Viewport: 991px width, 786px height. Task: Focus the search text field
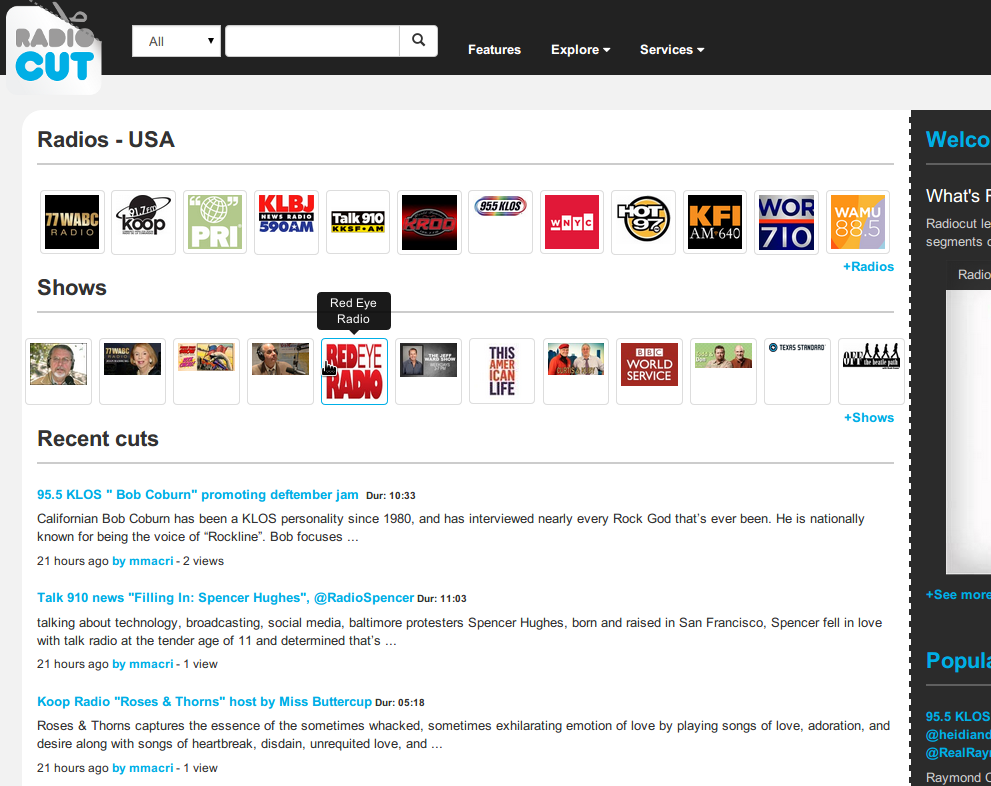point(312,41)
